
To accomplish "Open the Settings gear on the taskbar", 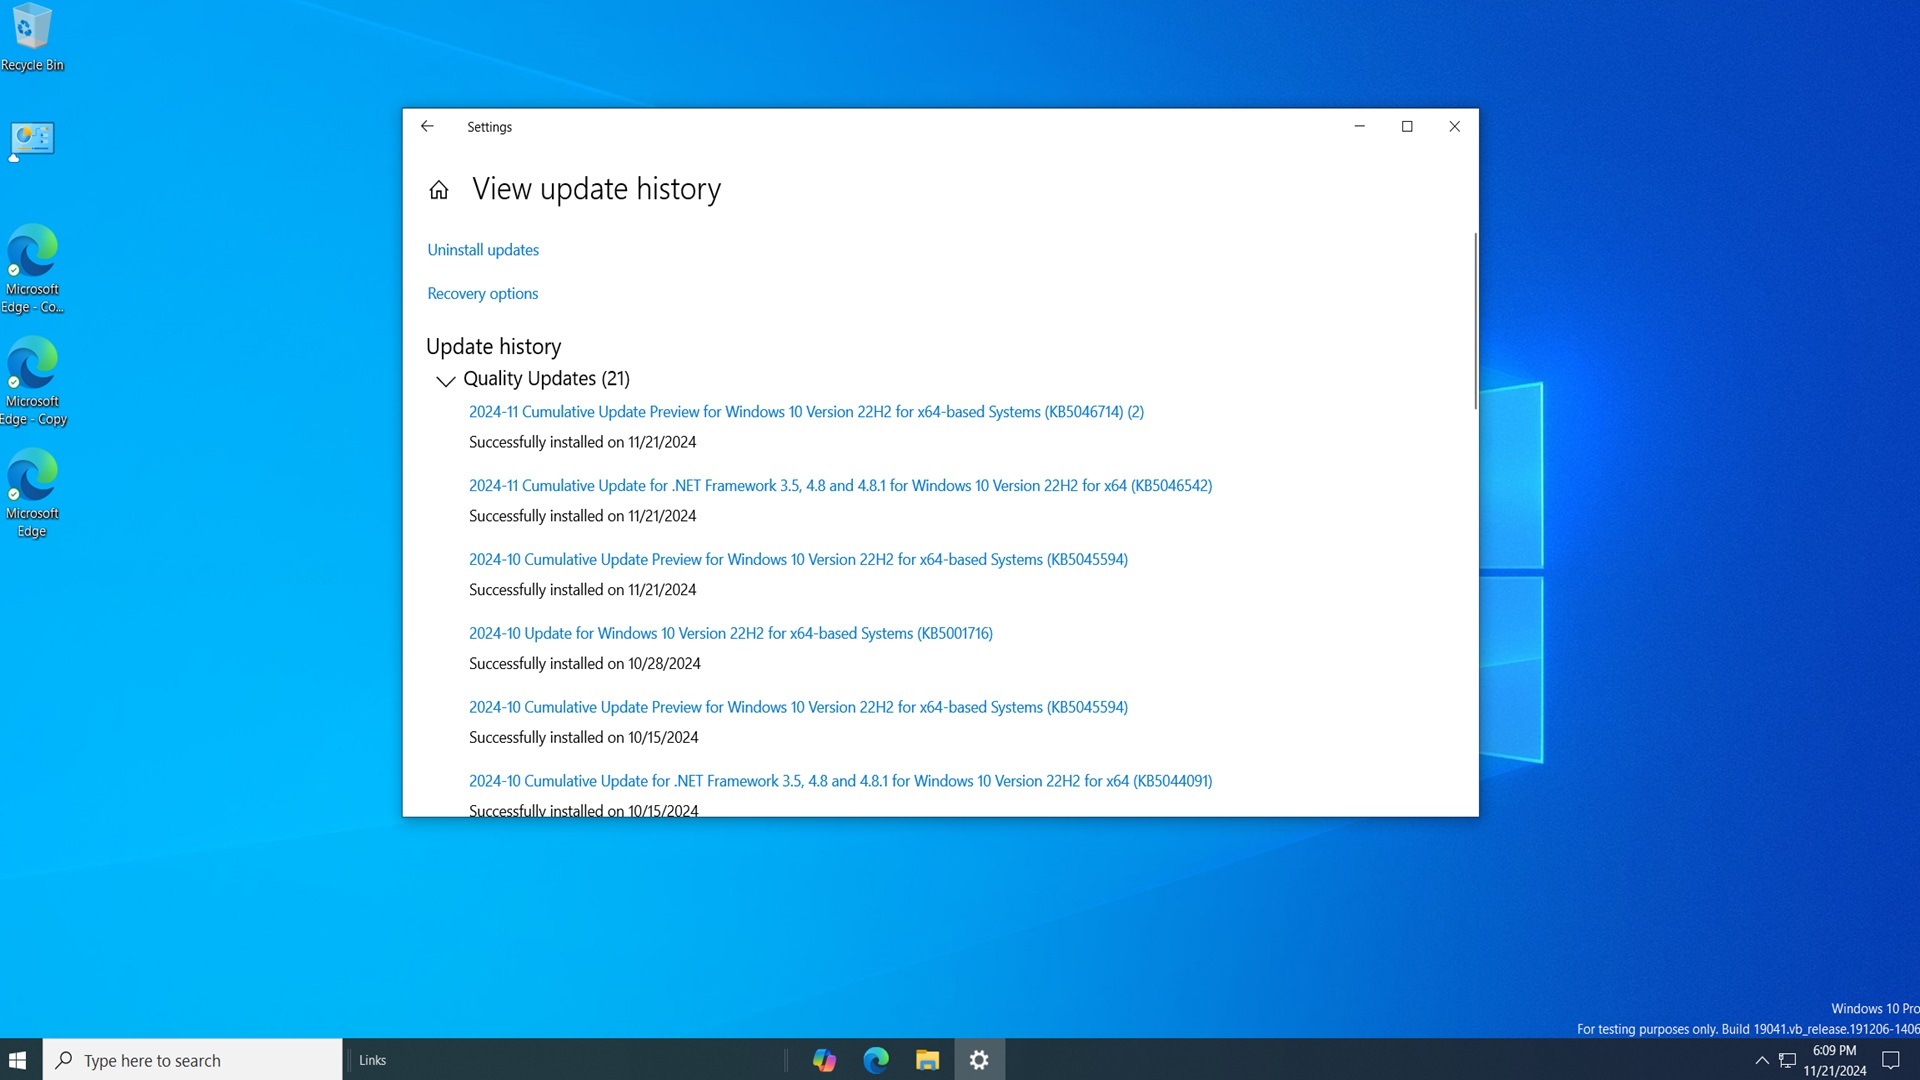I will [x=978, y=1059].
